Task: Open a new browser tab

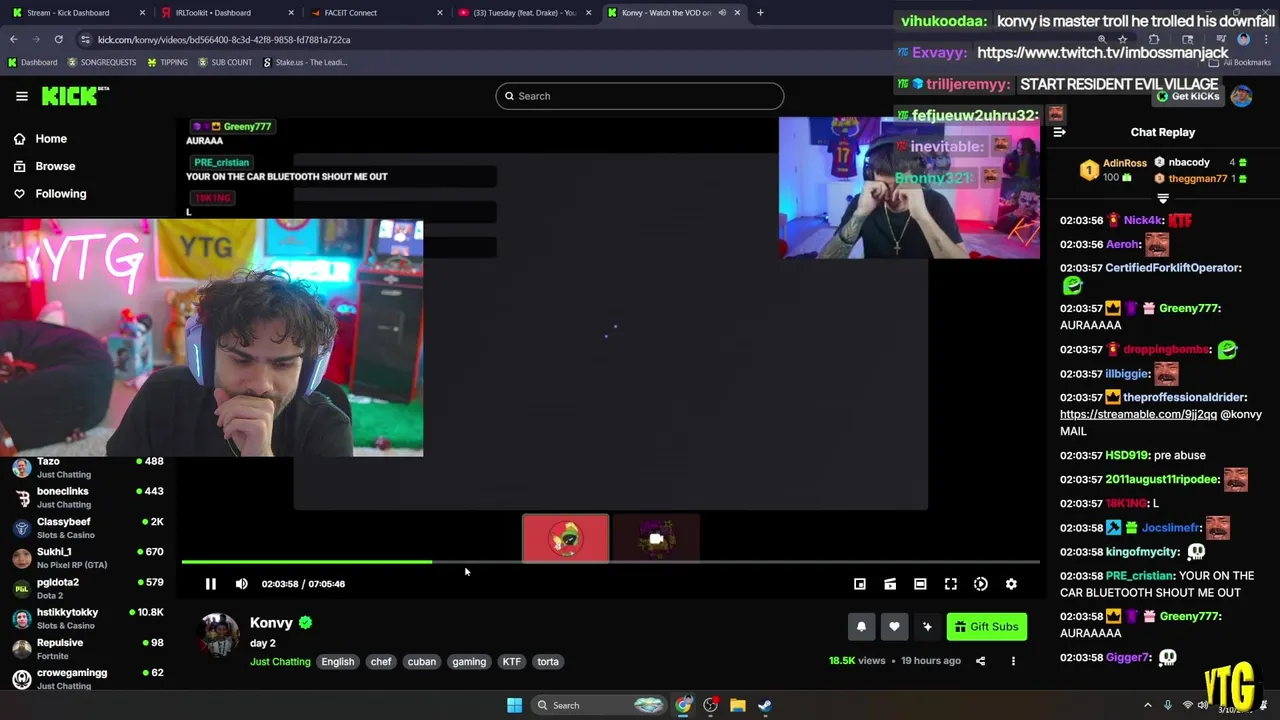Action: point(760,13)
